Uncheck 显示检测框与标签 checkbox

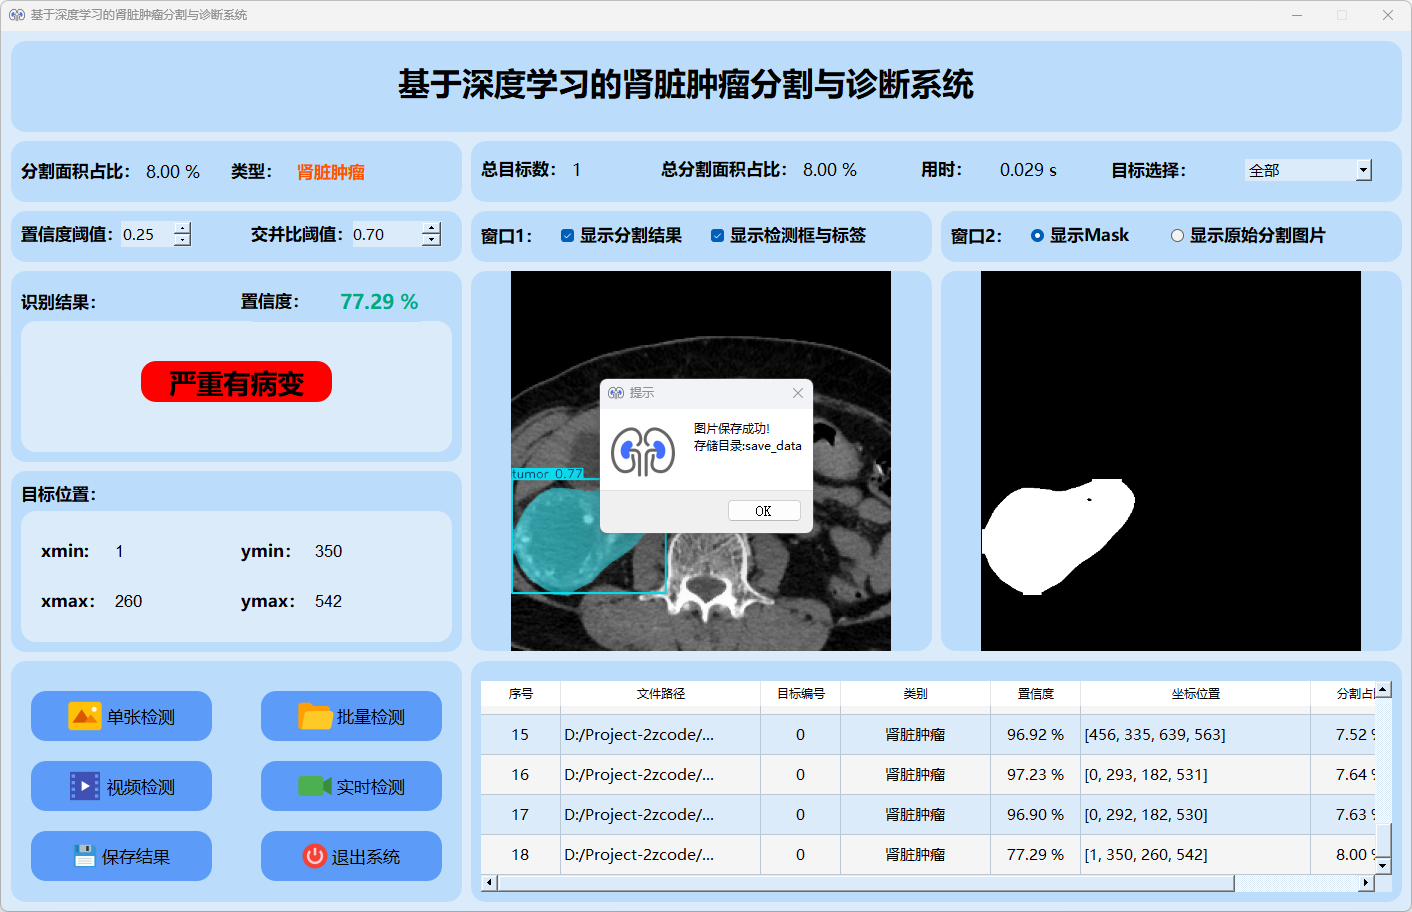(717, 236)
